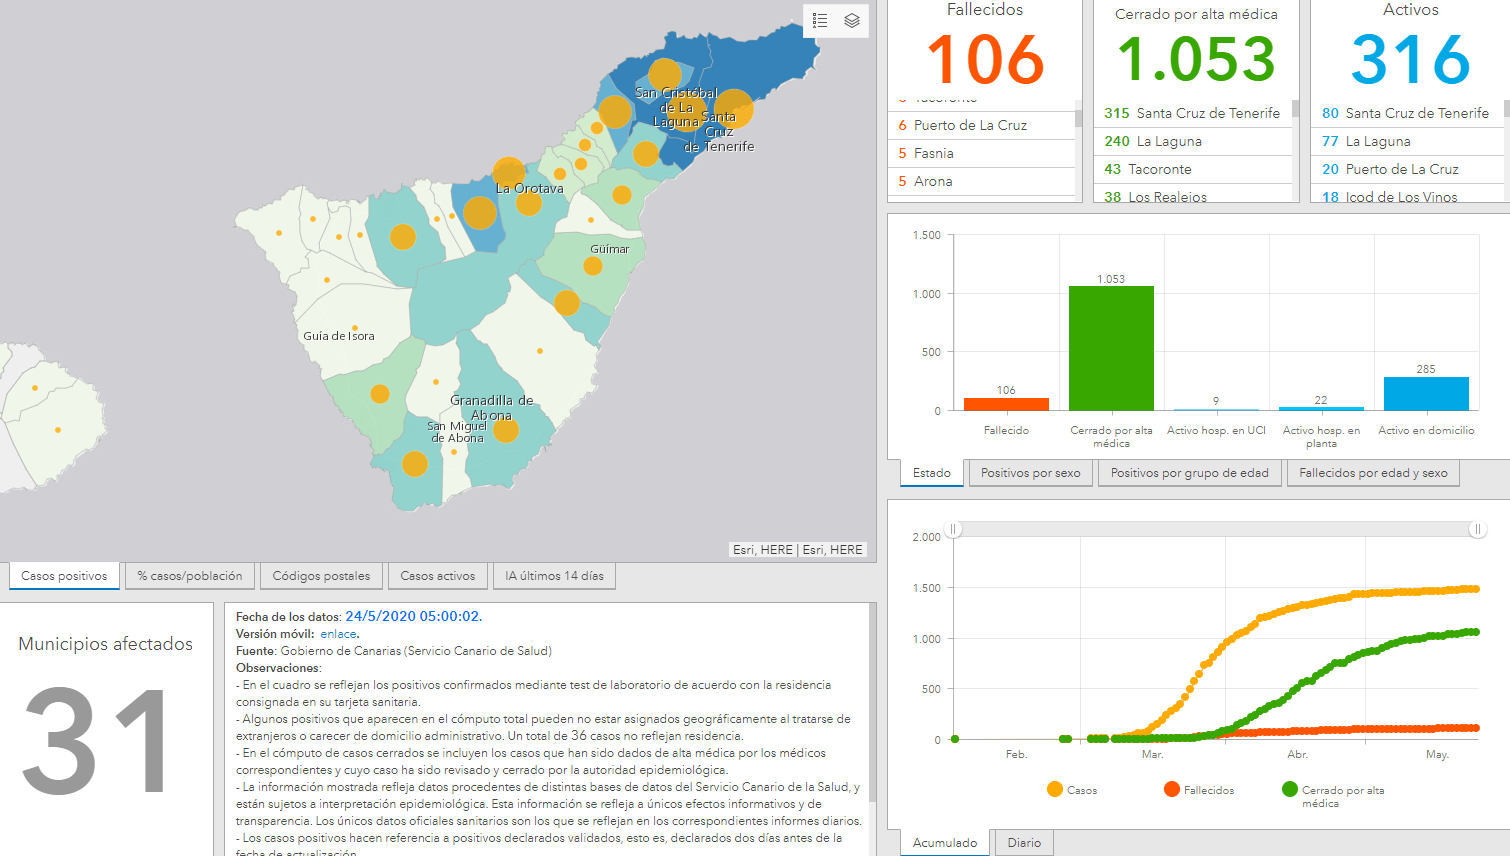Toggle the green Cerrado por alta médica series
Viewport: 1510px width, 856px height.
[1334, 796]
